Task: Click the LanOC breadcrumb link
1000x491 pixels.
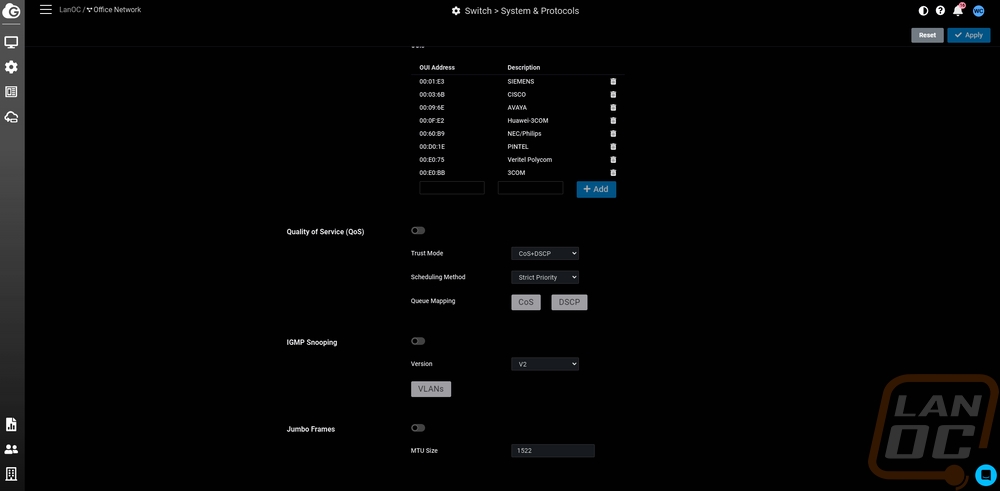Action: (69, 10)
